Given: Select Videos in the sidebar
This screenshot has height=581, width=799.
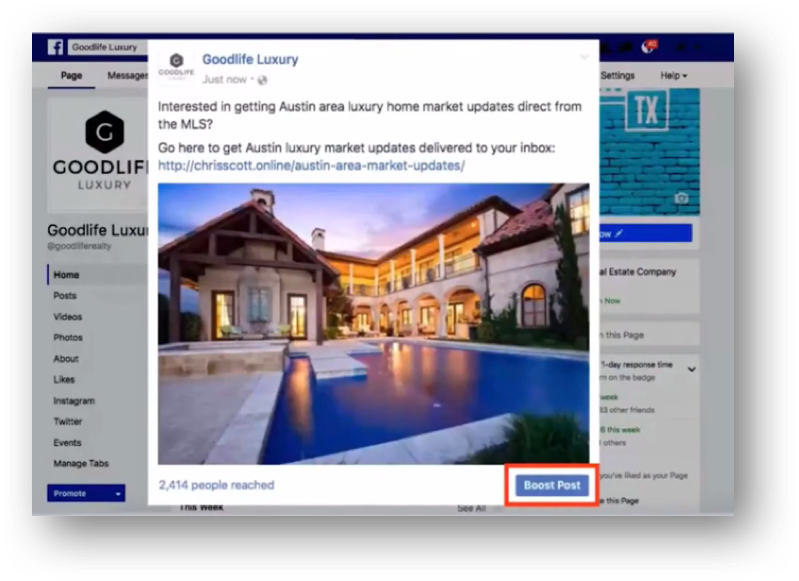Looking at the screenshot, I should tap(68, 317).
